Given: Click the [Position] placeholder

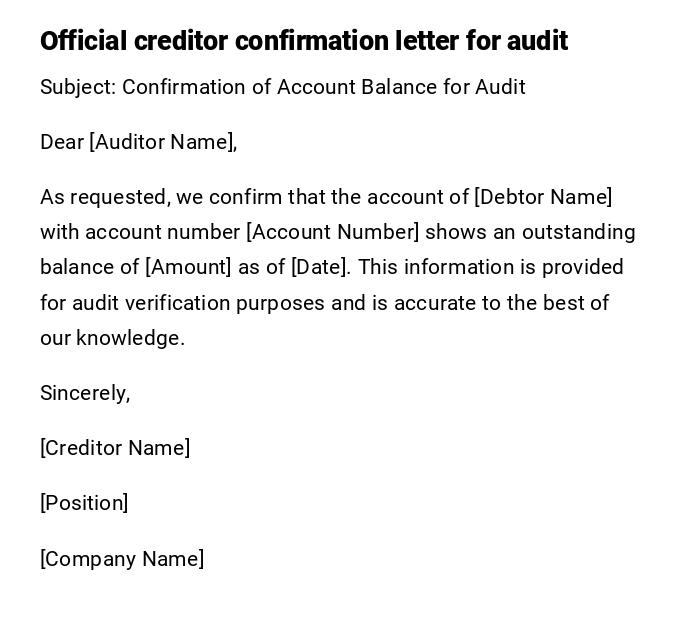Looking at the screenshot, I should 84,503.
